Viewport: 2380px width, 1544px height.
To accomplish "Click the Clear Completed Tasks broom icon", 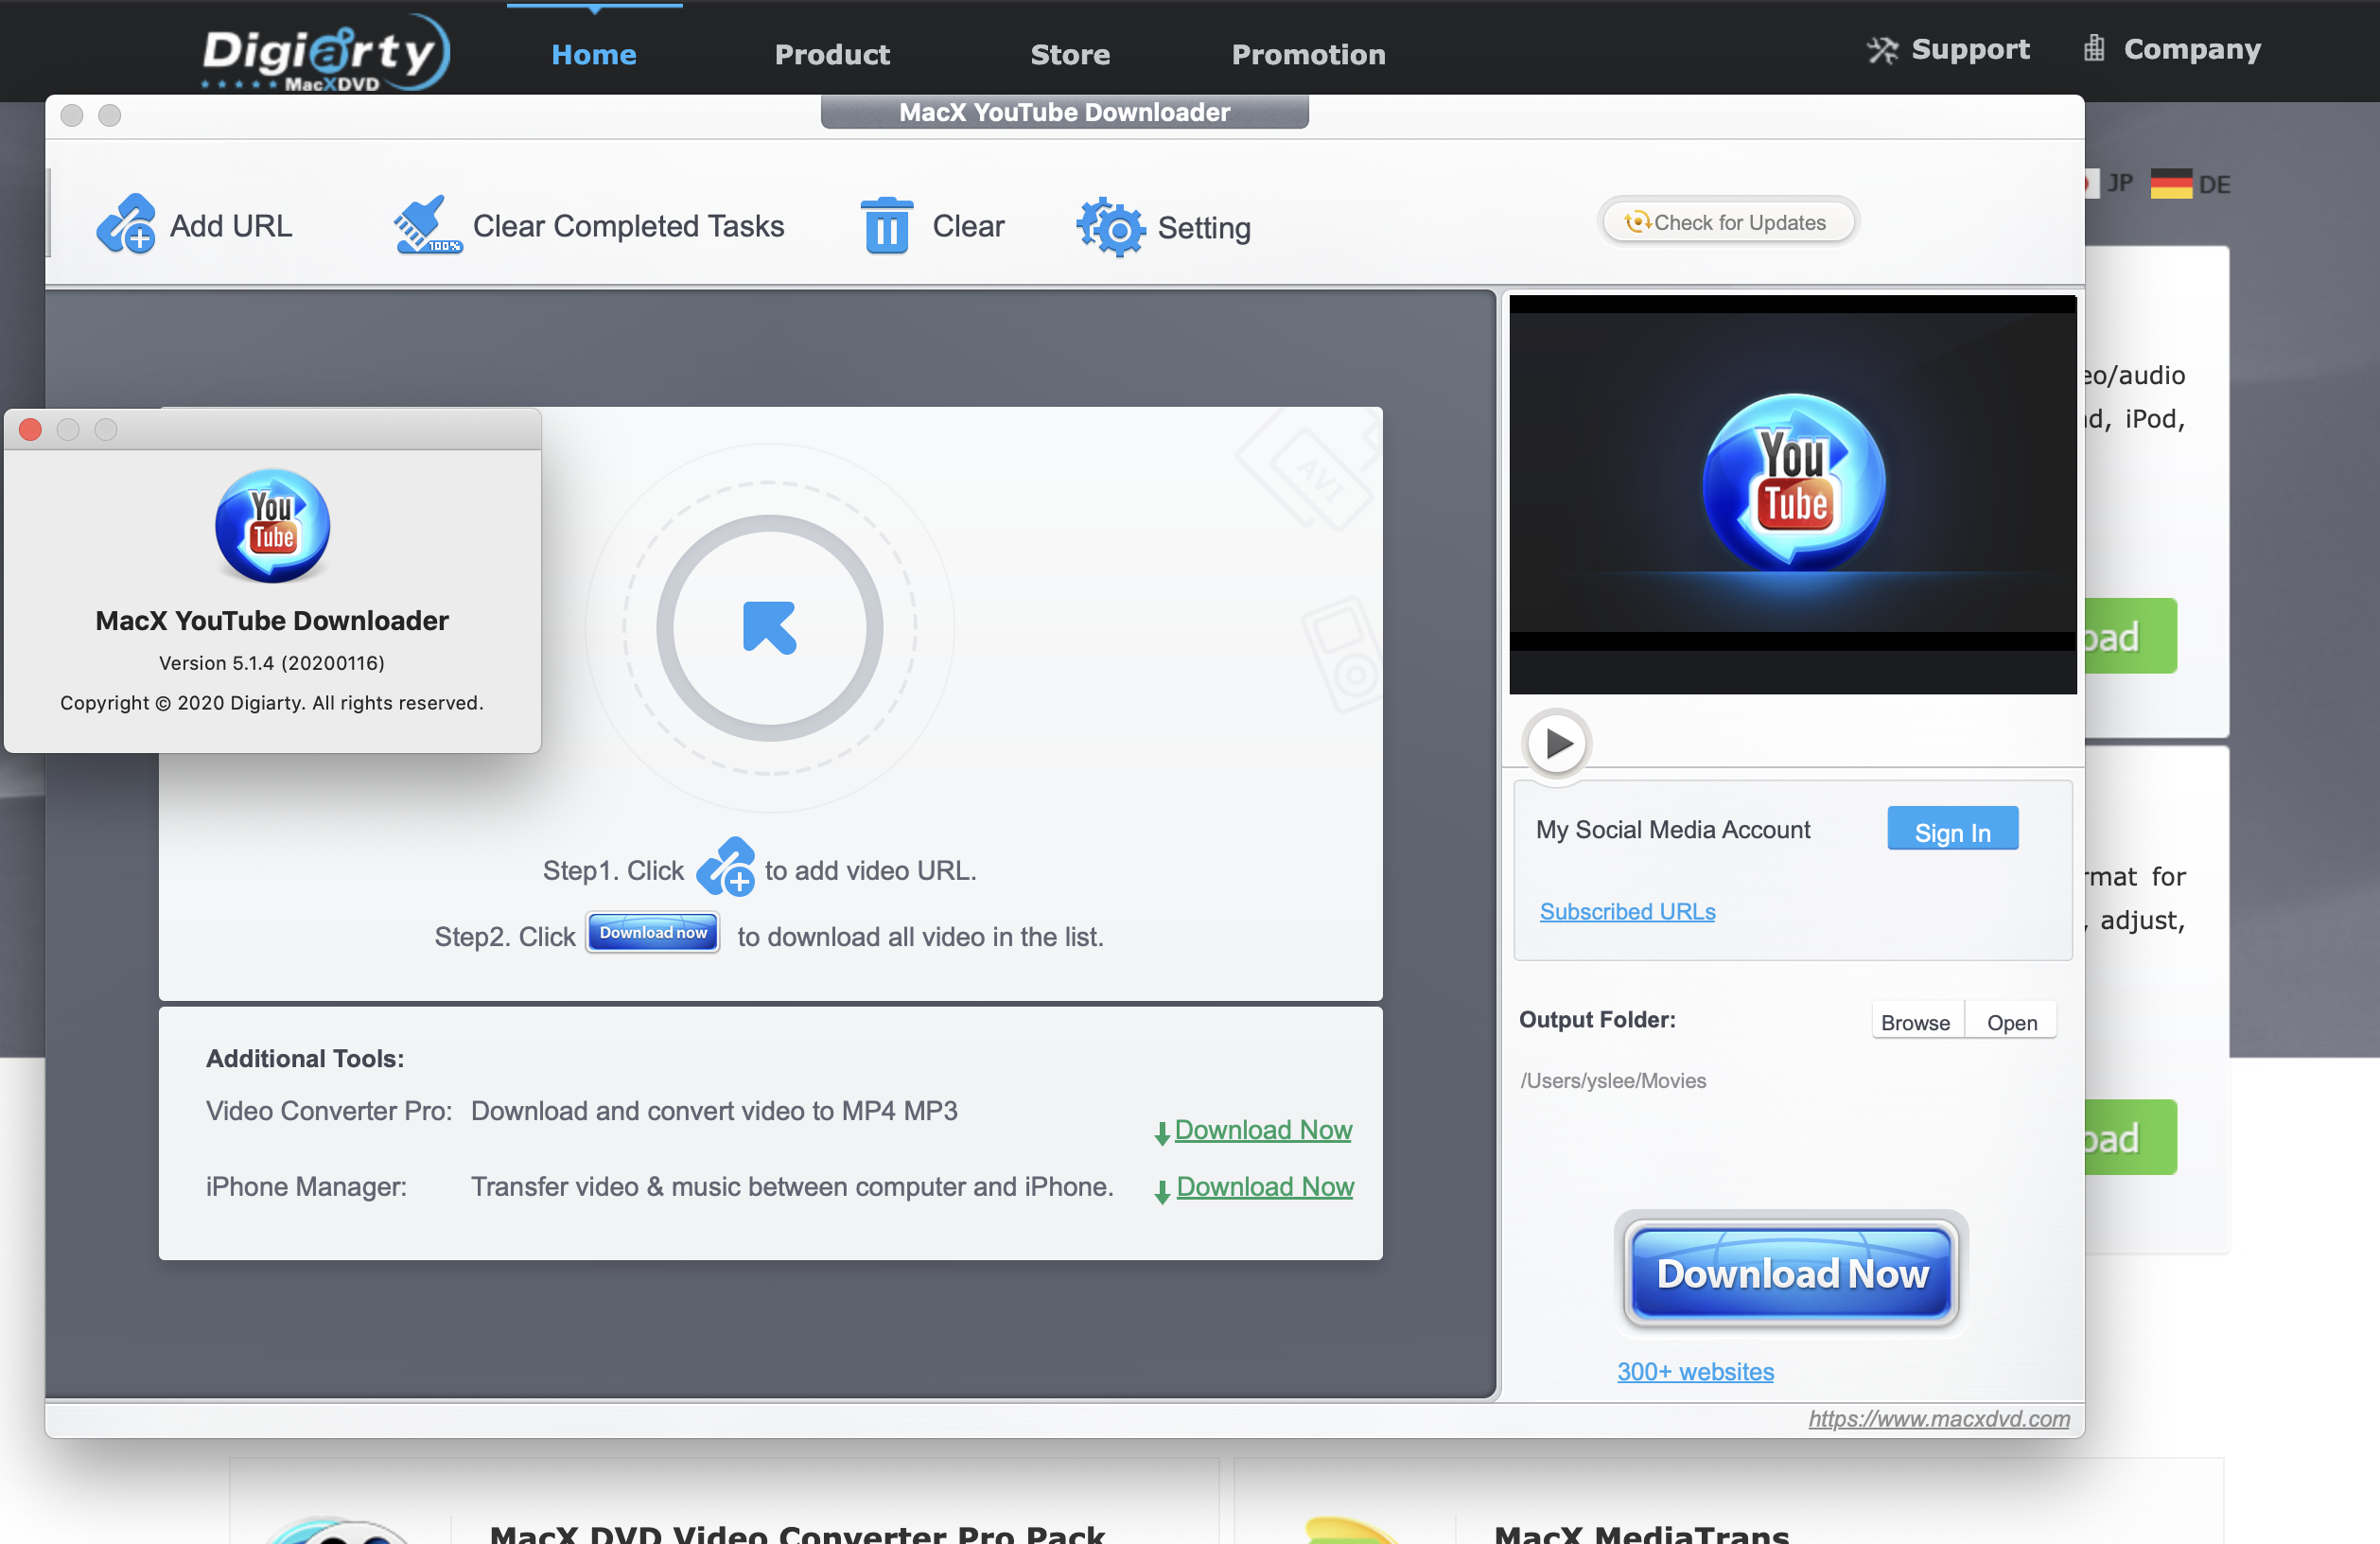I will point(427,225).
